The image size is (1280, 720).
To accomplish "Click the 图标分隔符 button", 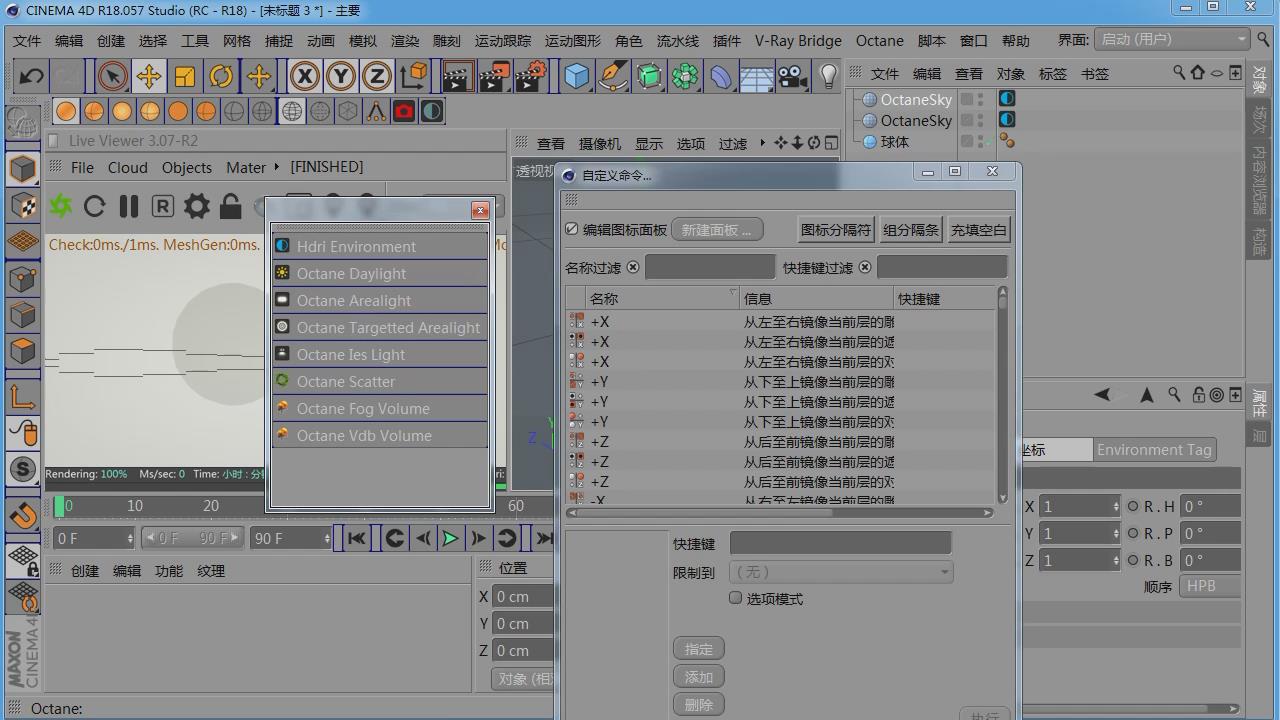I will pos(836,230).
